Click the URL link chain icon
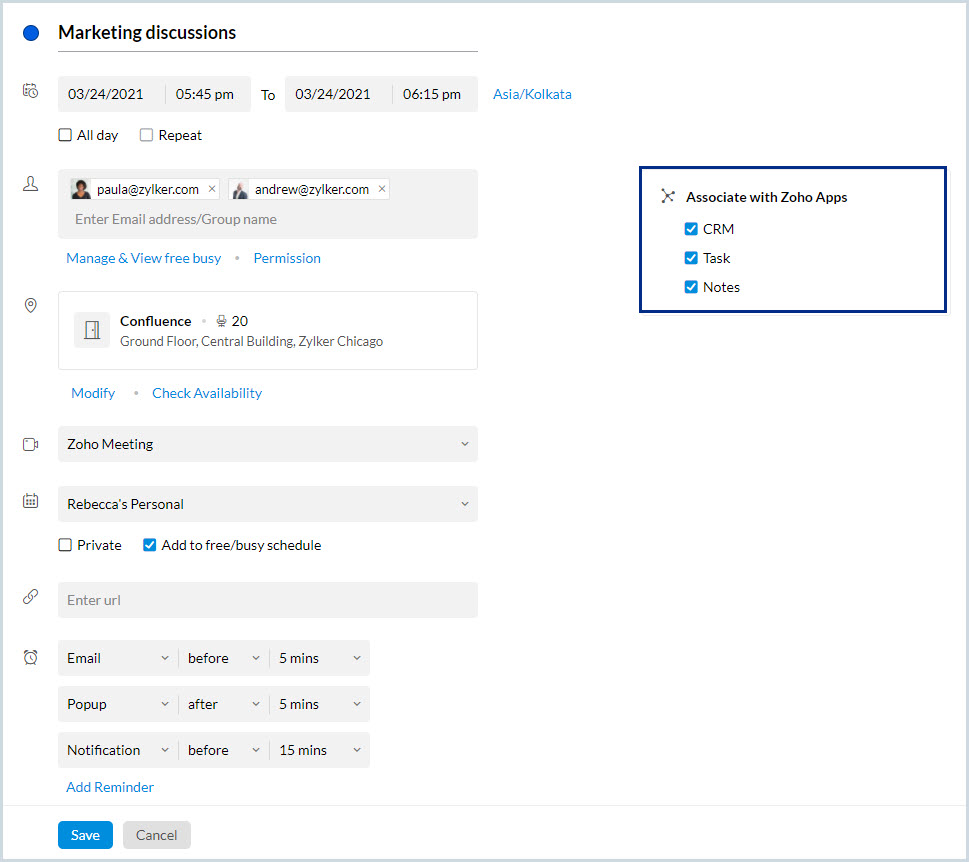Screen dimensions: 969x862 coord(31,597)
